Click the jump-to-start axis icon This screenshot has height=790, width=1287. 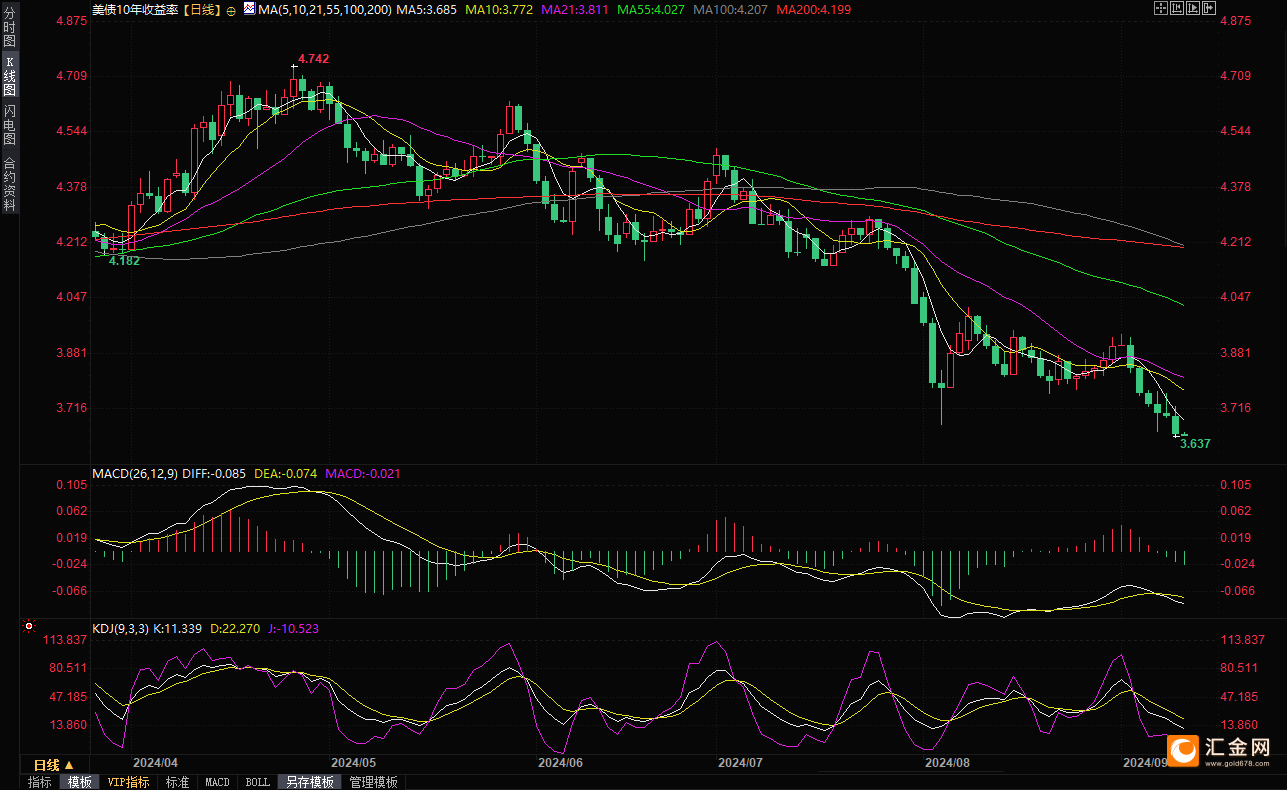coord(1177,8)
